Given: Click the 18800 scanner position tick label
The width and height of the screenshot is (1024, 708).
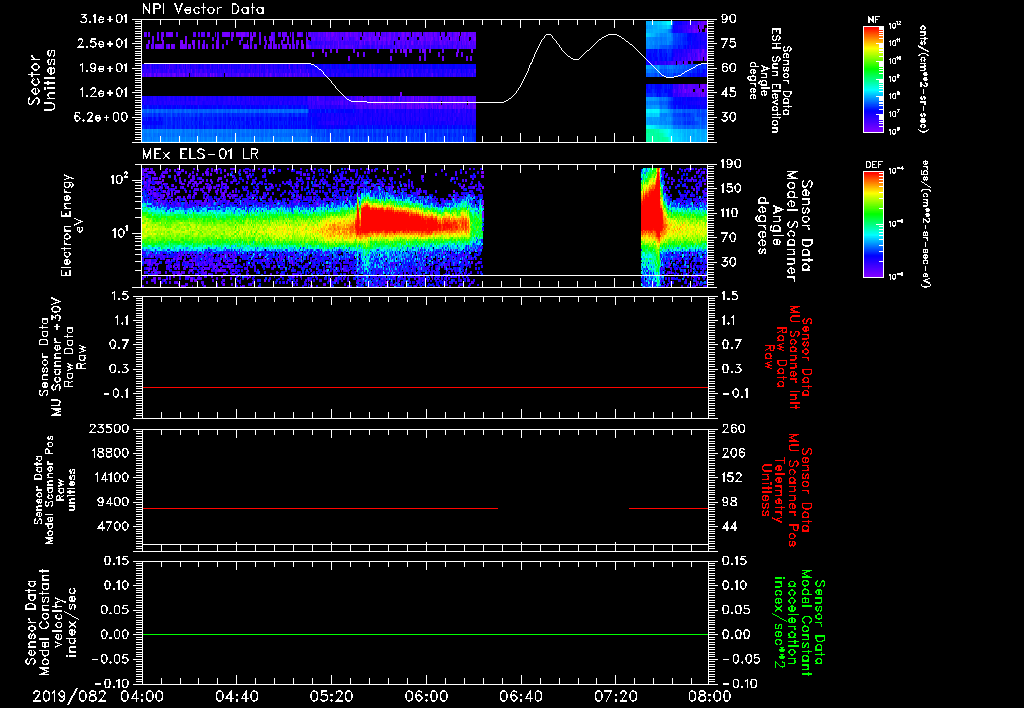Looking at the screenshot, I should pyautogui.click(x=110, y=453).
